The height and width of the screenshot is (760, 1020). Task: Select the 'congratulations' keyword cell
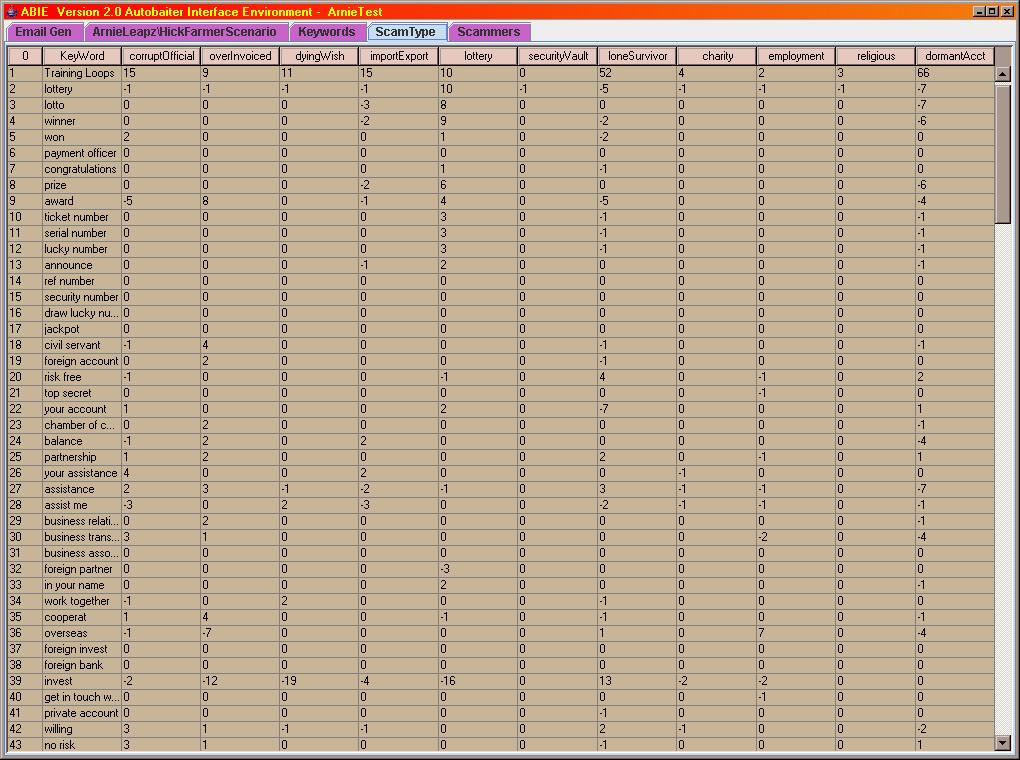82,169
